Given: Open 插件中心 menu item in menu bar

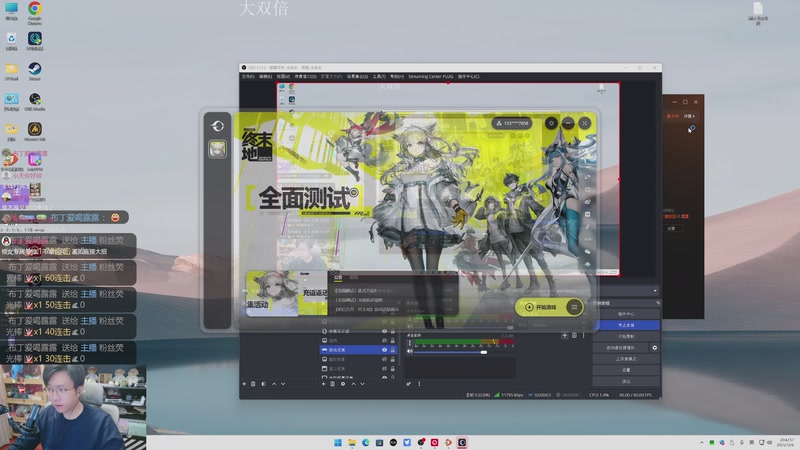Looking at the screenshot, I should click(468, 77).
